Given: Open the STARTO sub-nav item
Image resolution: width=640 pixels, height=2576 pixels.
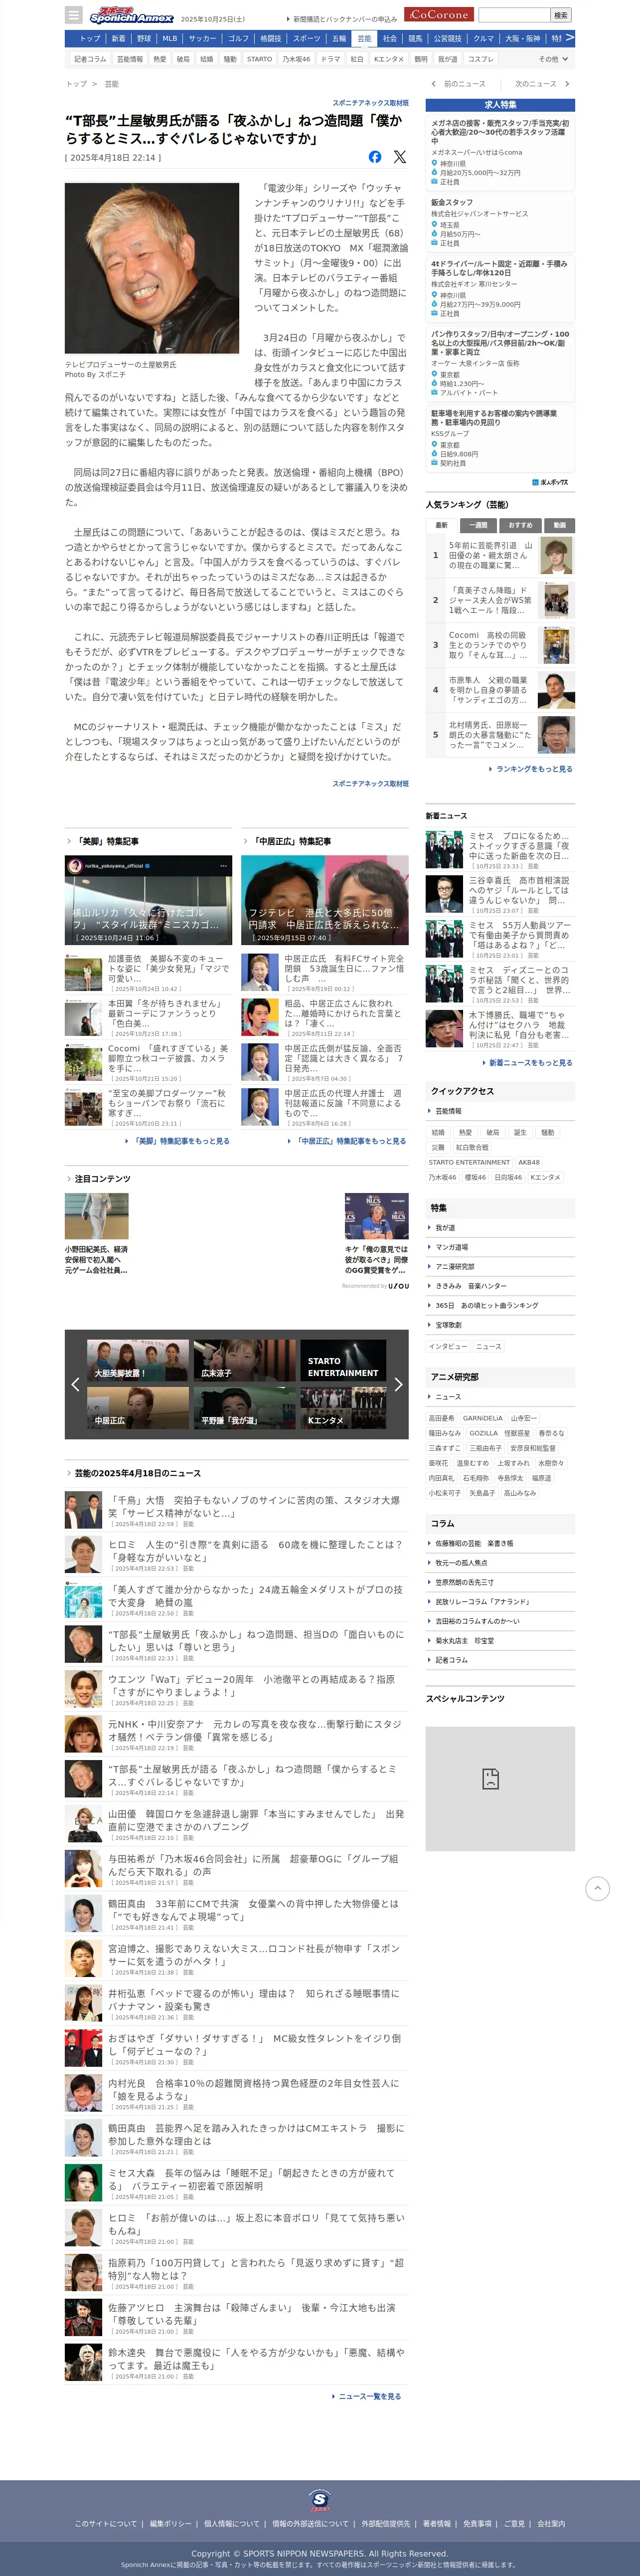Looking at the screenshot, I should [259, 59].
